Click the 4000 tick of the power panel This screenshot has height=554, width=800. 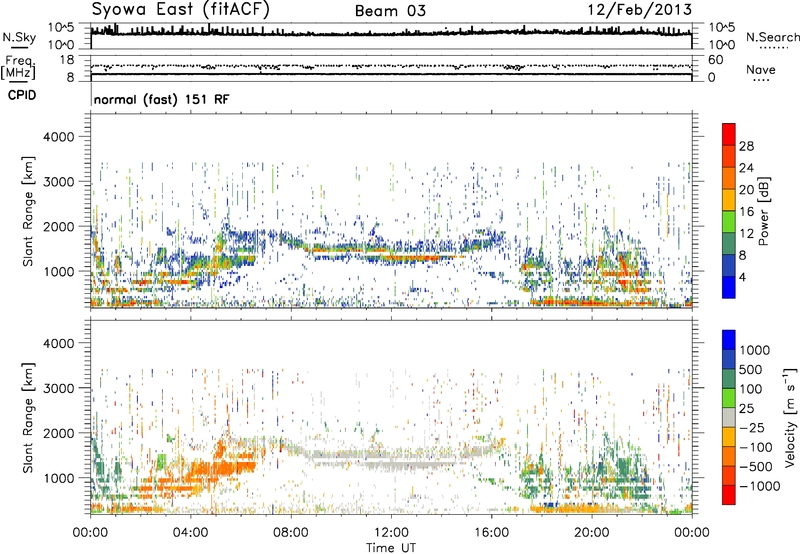(x=59, y=137)
